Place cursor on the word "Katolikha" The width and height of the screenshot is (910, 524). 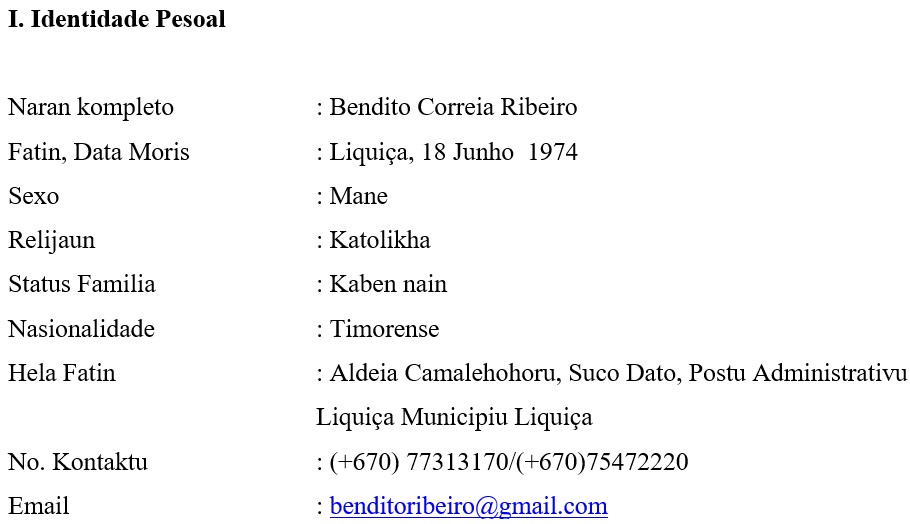pos(380,241)
